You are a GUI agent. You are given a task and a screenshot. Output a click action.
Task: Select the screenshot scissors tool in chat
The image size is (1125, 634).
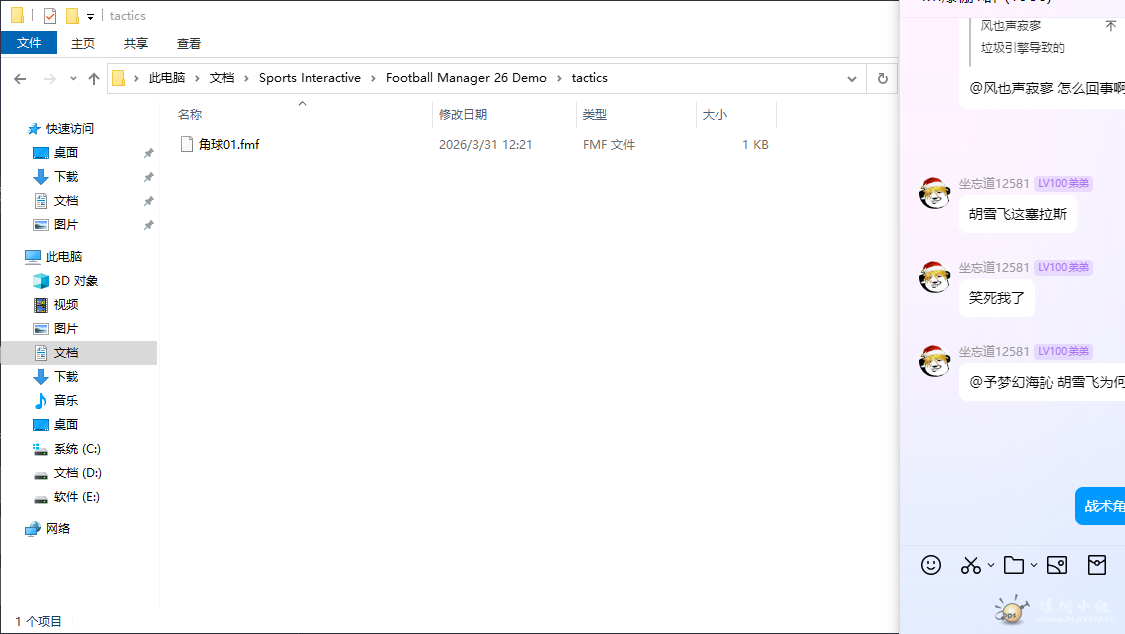point(971,565)
